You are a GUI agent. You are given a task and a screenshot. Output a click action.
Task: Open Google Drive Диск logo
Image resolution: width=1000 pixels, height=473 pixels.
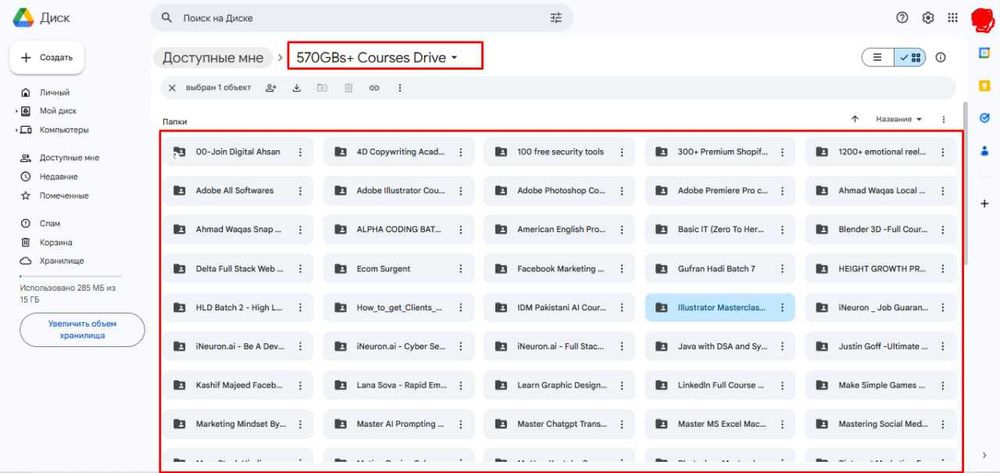coord(42,18)
